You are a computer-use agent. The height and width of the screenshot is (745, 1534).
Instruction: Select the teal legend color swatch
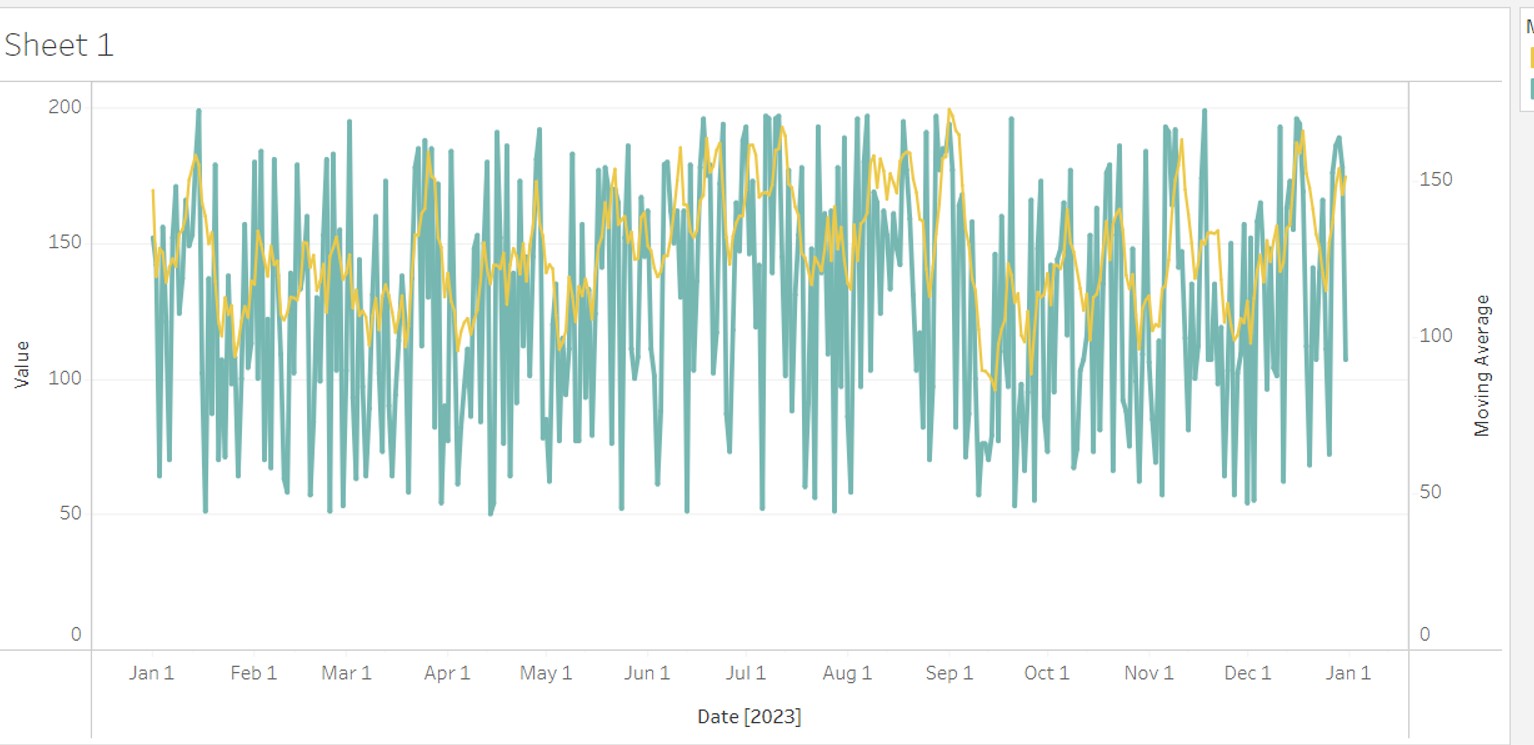[1531, 89]
